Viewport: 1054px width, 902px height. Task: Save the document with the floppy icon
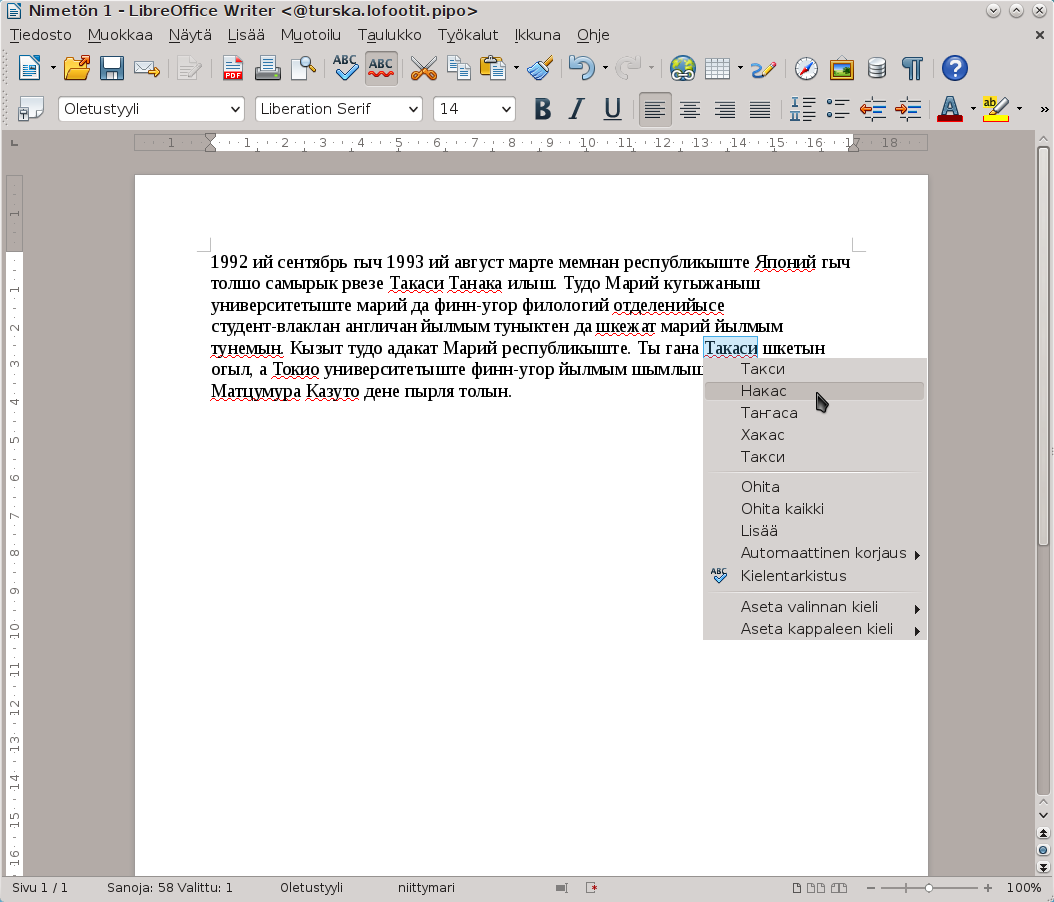pyautogui.click(x=112, y=69)
